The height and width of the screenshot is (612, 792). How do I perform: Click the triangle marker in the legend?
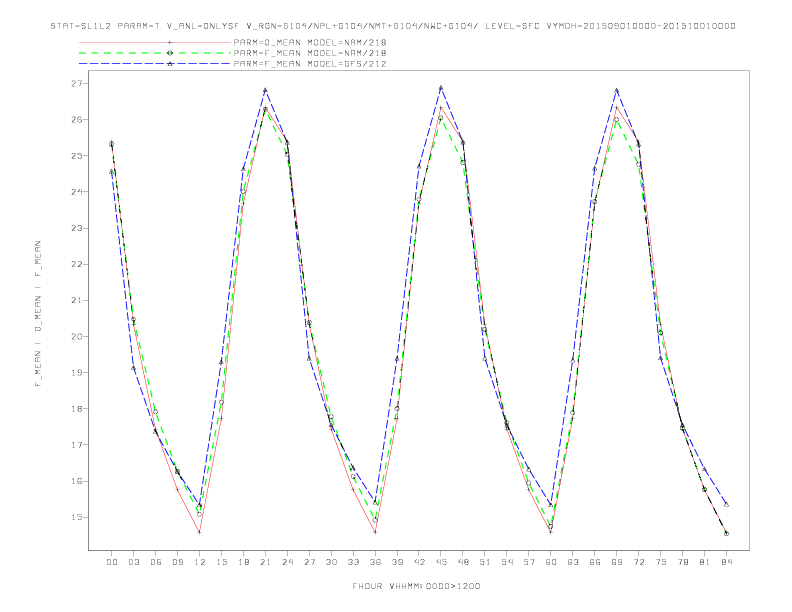170,64
